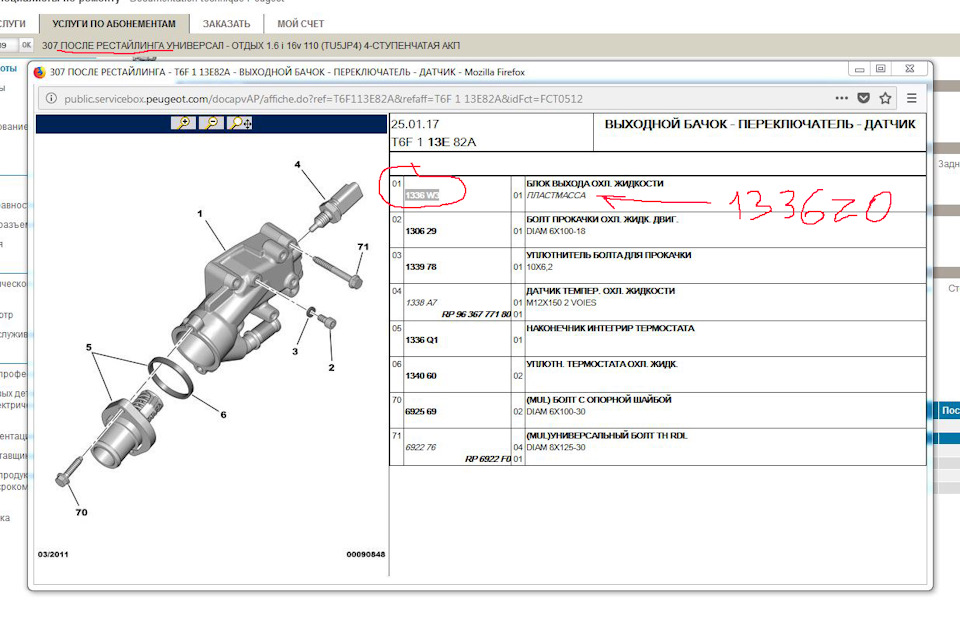
Task: Click the Firefox logo in the title bar
Action: click(40, 72)
